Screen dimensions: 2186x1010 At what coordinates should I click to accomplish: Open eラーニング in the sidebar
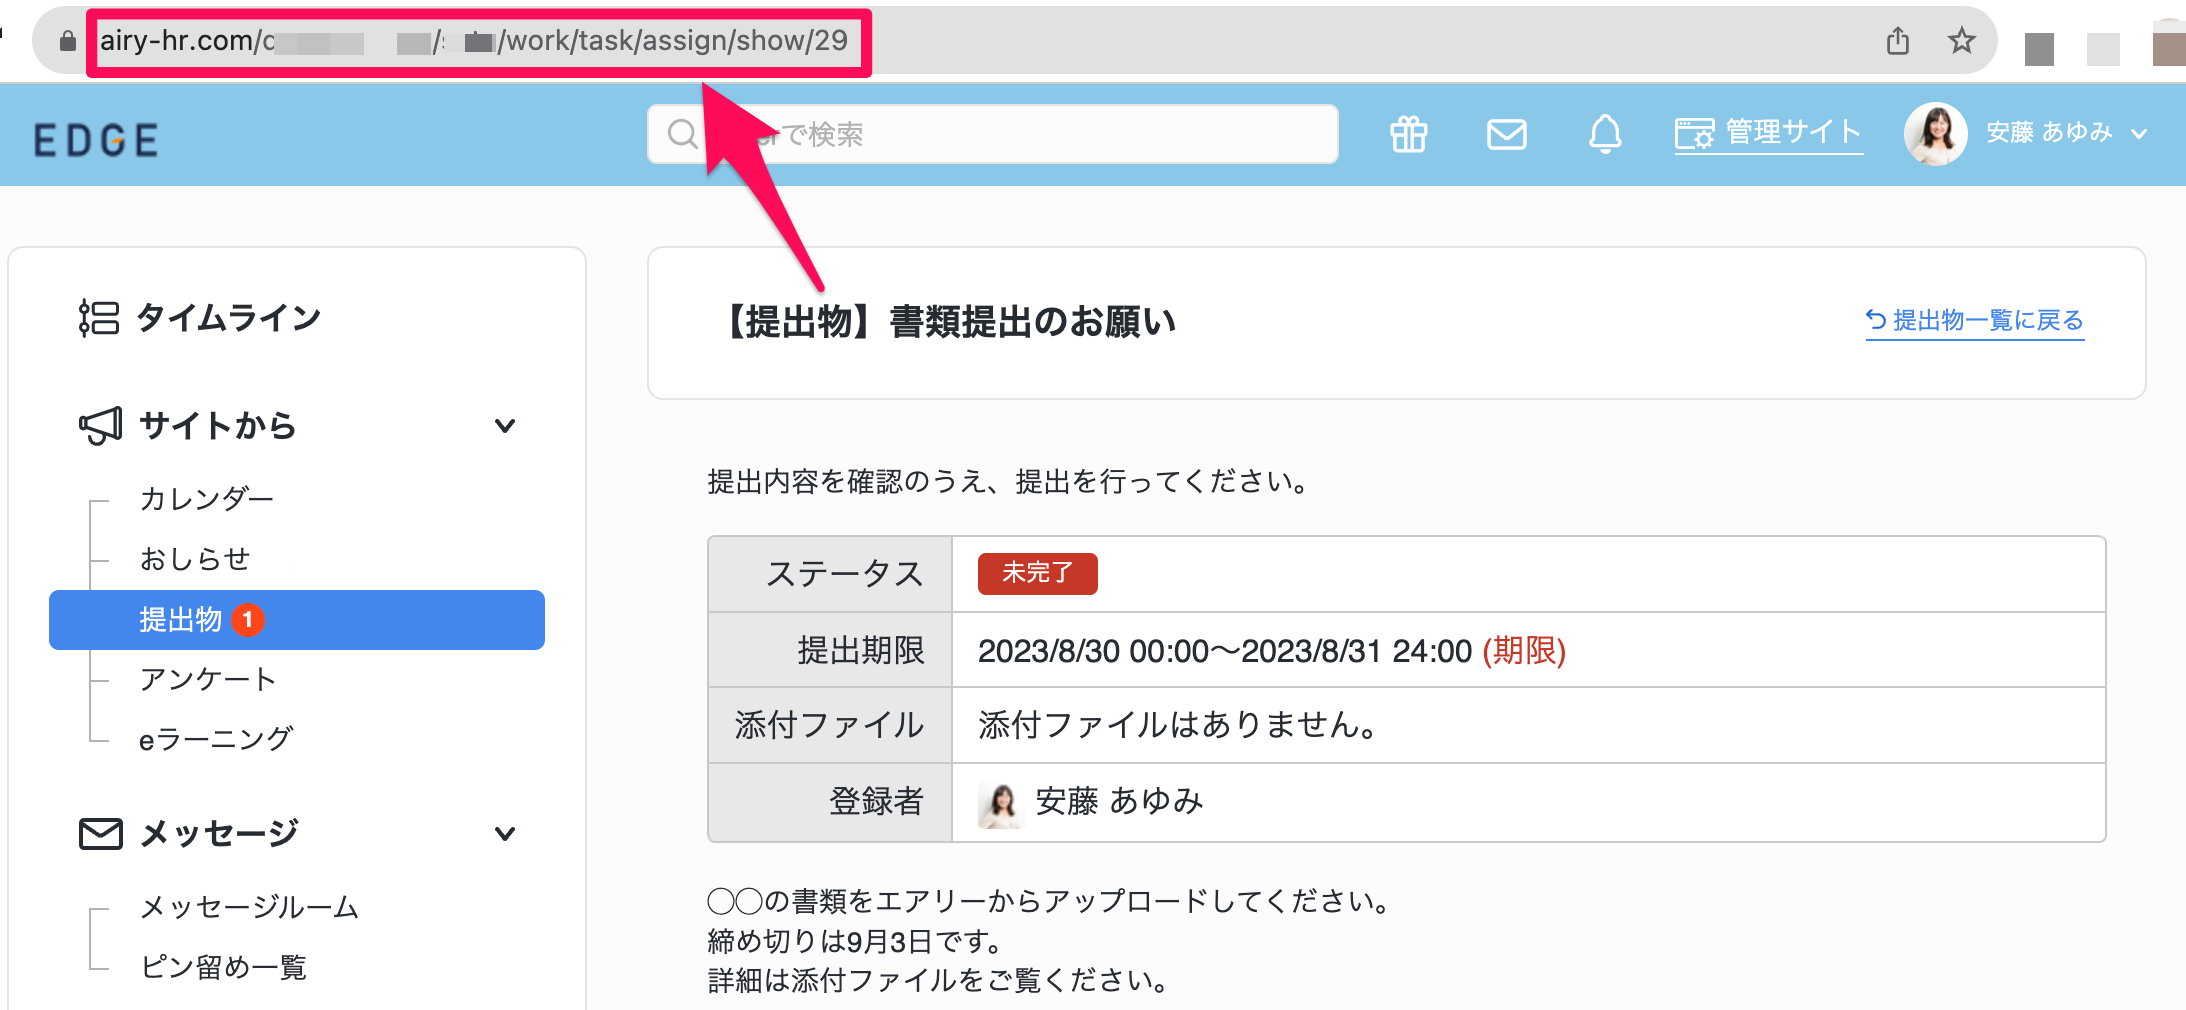[x=216, y=739]
